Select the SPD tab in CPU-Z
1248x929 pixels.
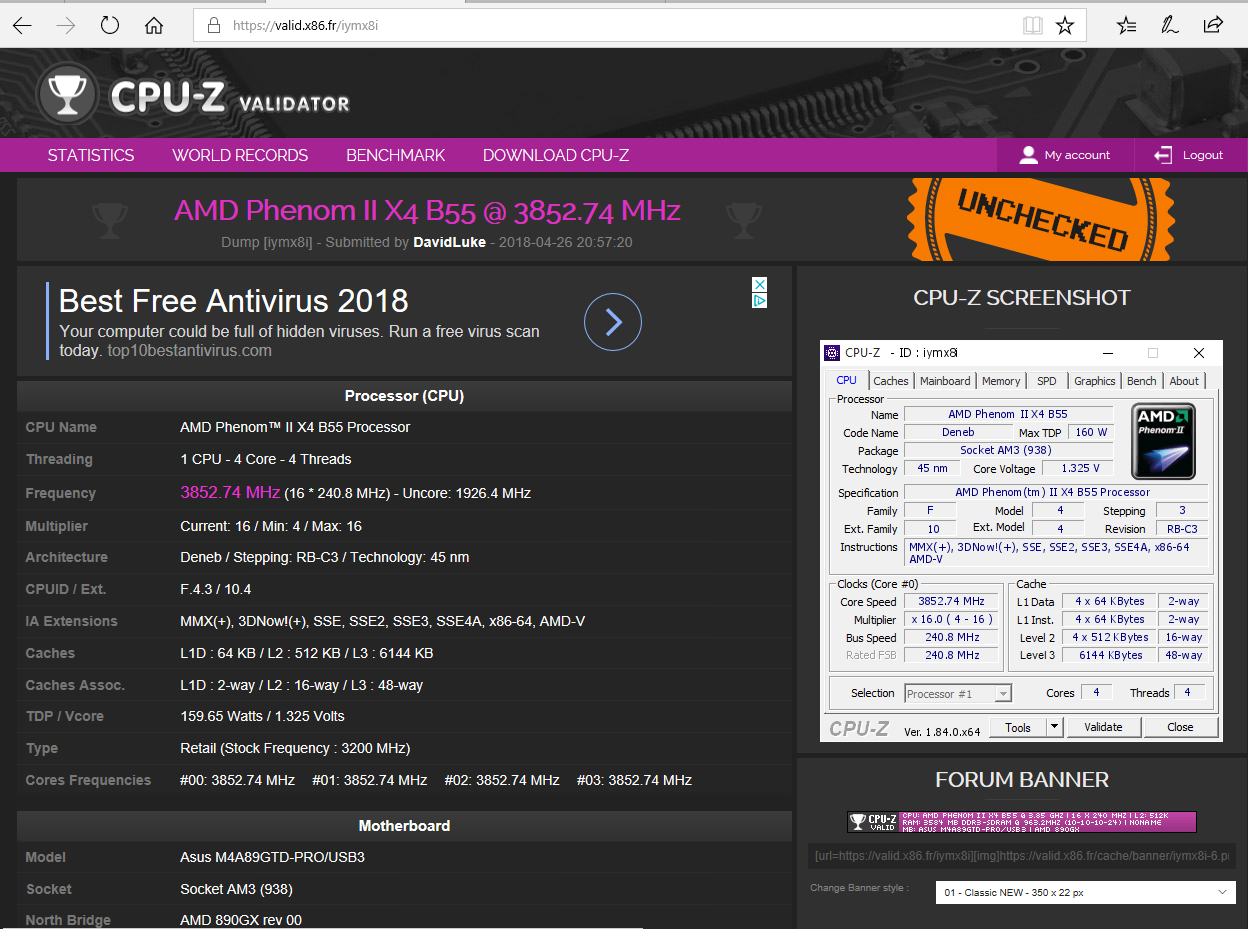pos(1046,381)
